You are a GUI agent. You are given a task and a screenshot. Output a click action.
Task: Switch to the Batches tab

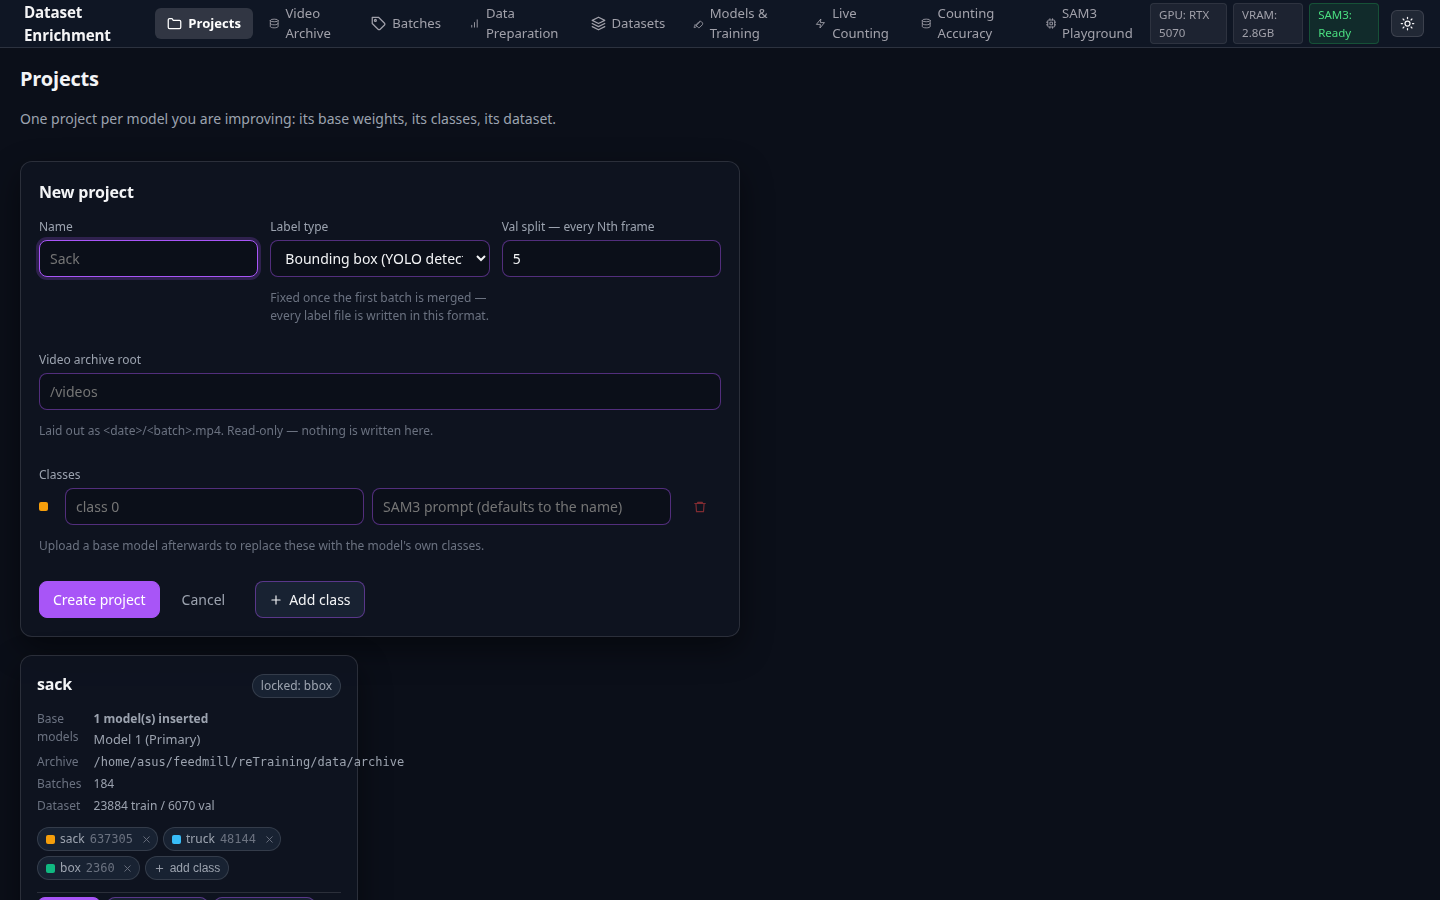406,23
